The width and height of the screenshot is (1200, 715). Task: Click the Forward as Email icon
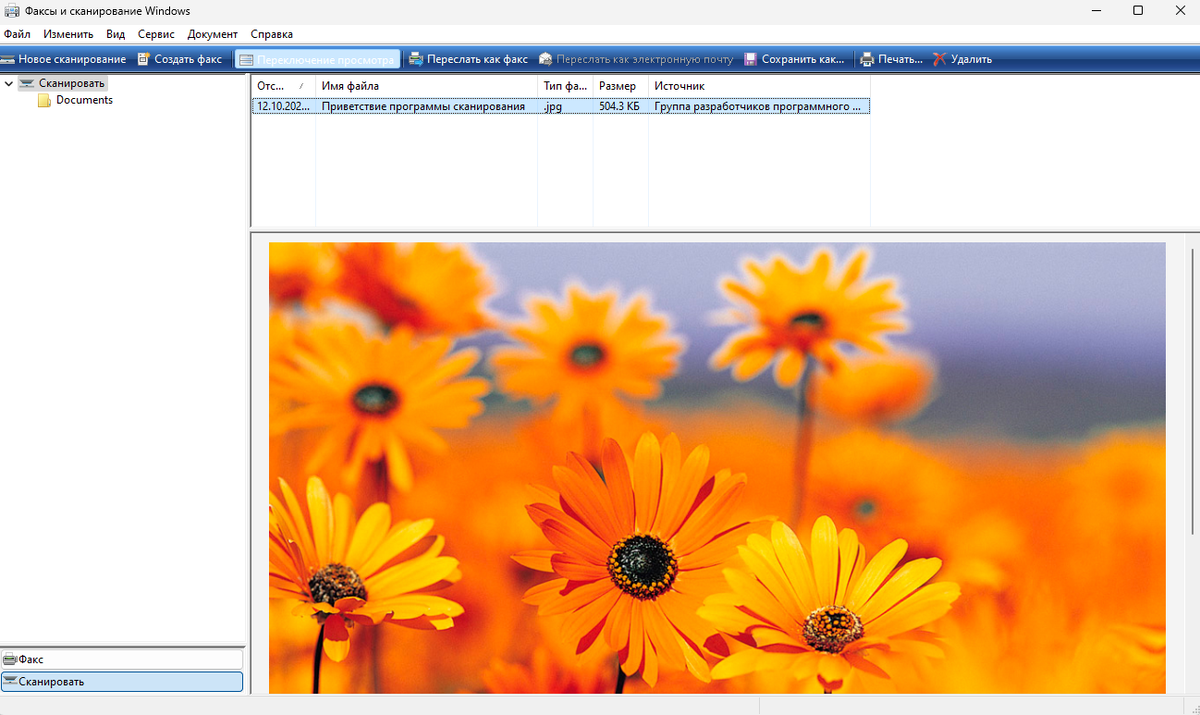tap(545, 59)
